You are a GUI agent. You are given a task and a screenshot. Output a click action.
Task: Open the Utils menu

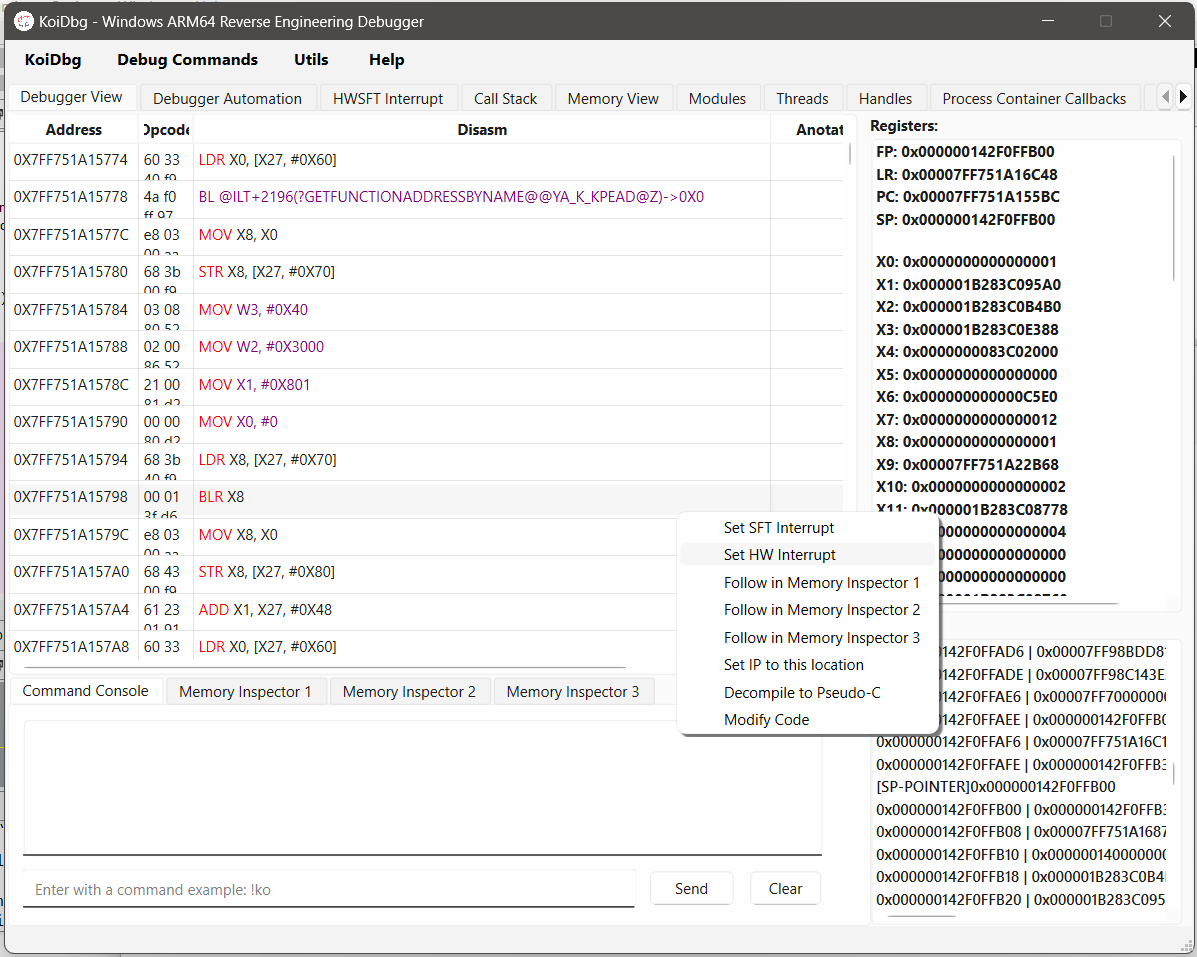311,60
